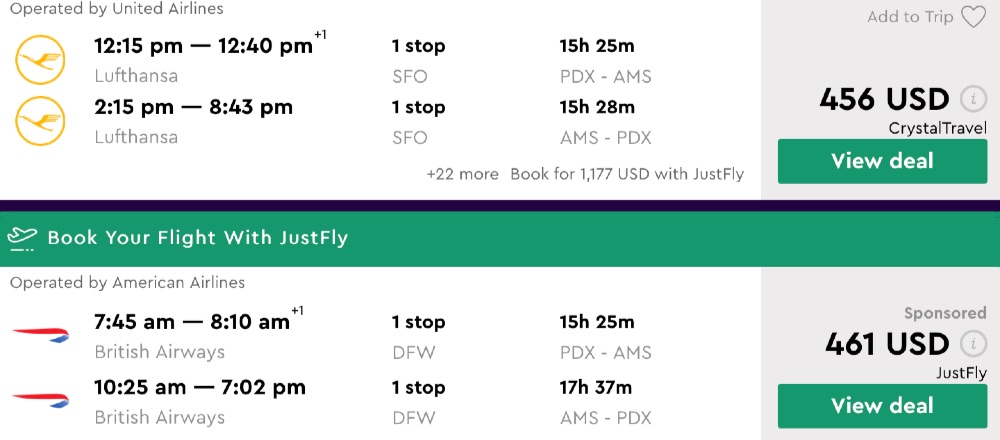1000x440 pixels.
Task: Select the 7:45 am — 8:10 am departure time
Action: point(192,322)
